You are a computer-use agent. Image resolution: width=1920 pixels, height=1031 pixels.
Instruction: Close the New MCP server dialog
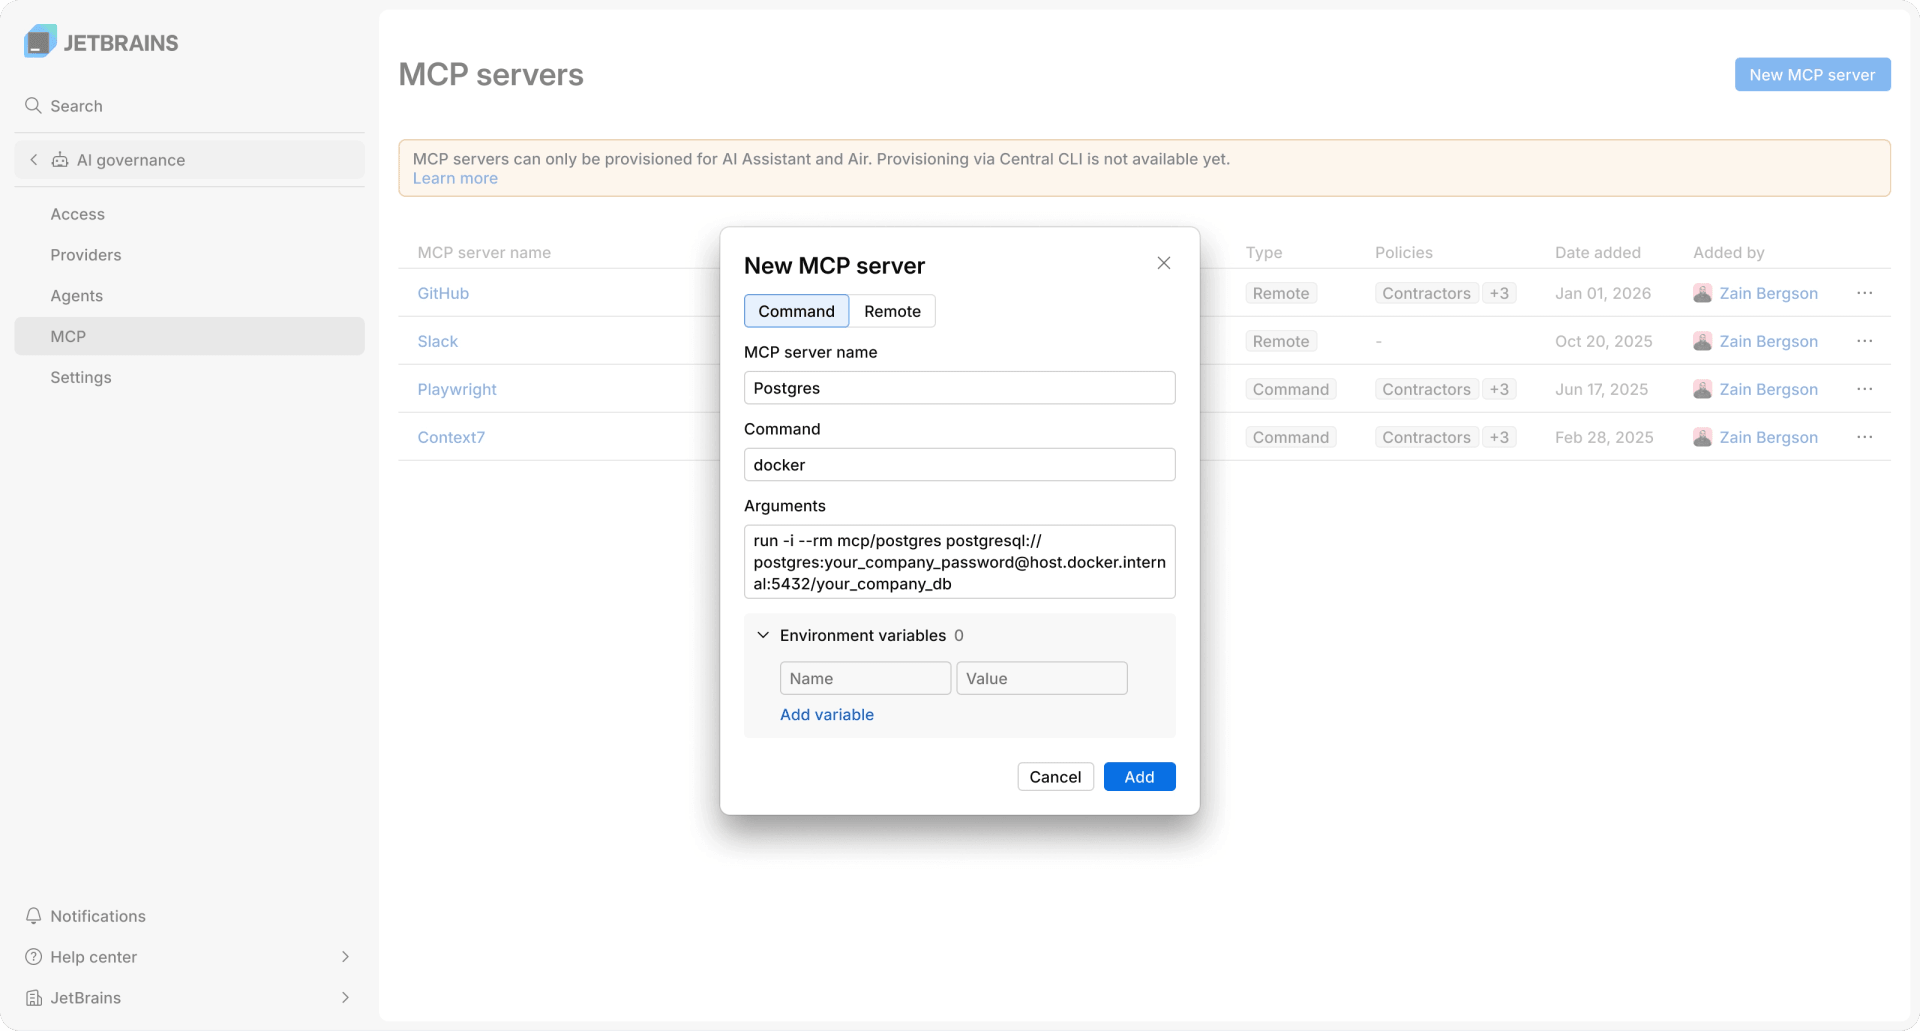pyautogui.click(x=1164, y=263)
